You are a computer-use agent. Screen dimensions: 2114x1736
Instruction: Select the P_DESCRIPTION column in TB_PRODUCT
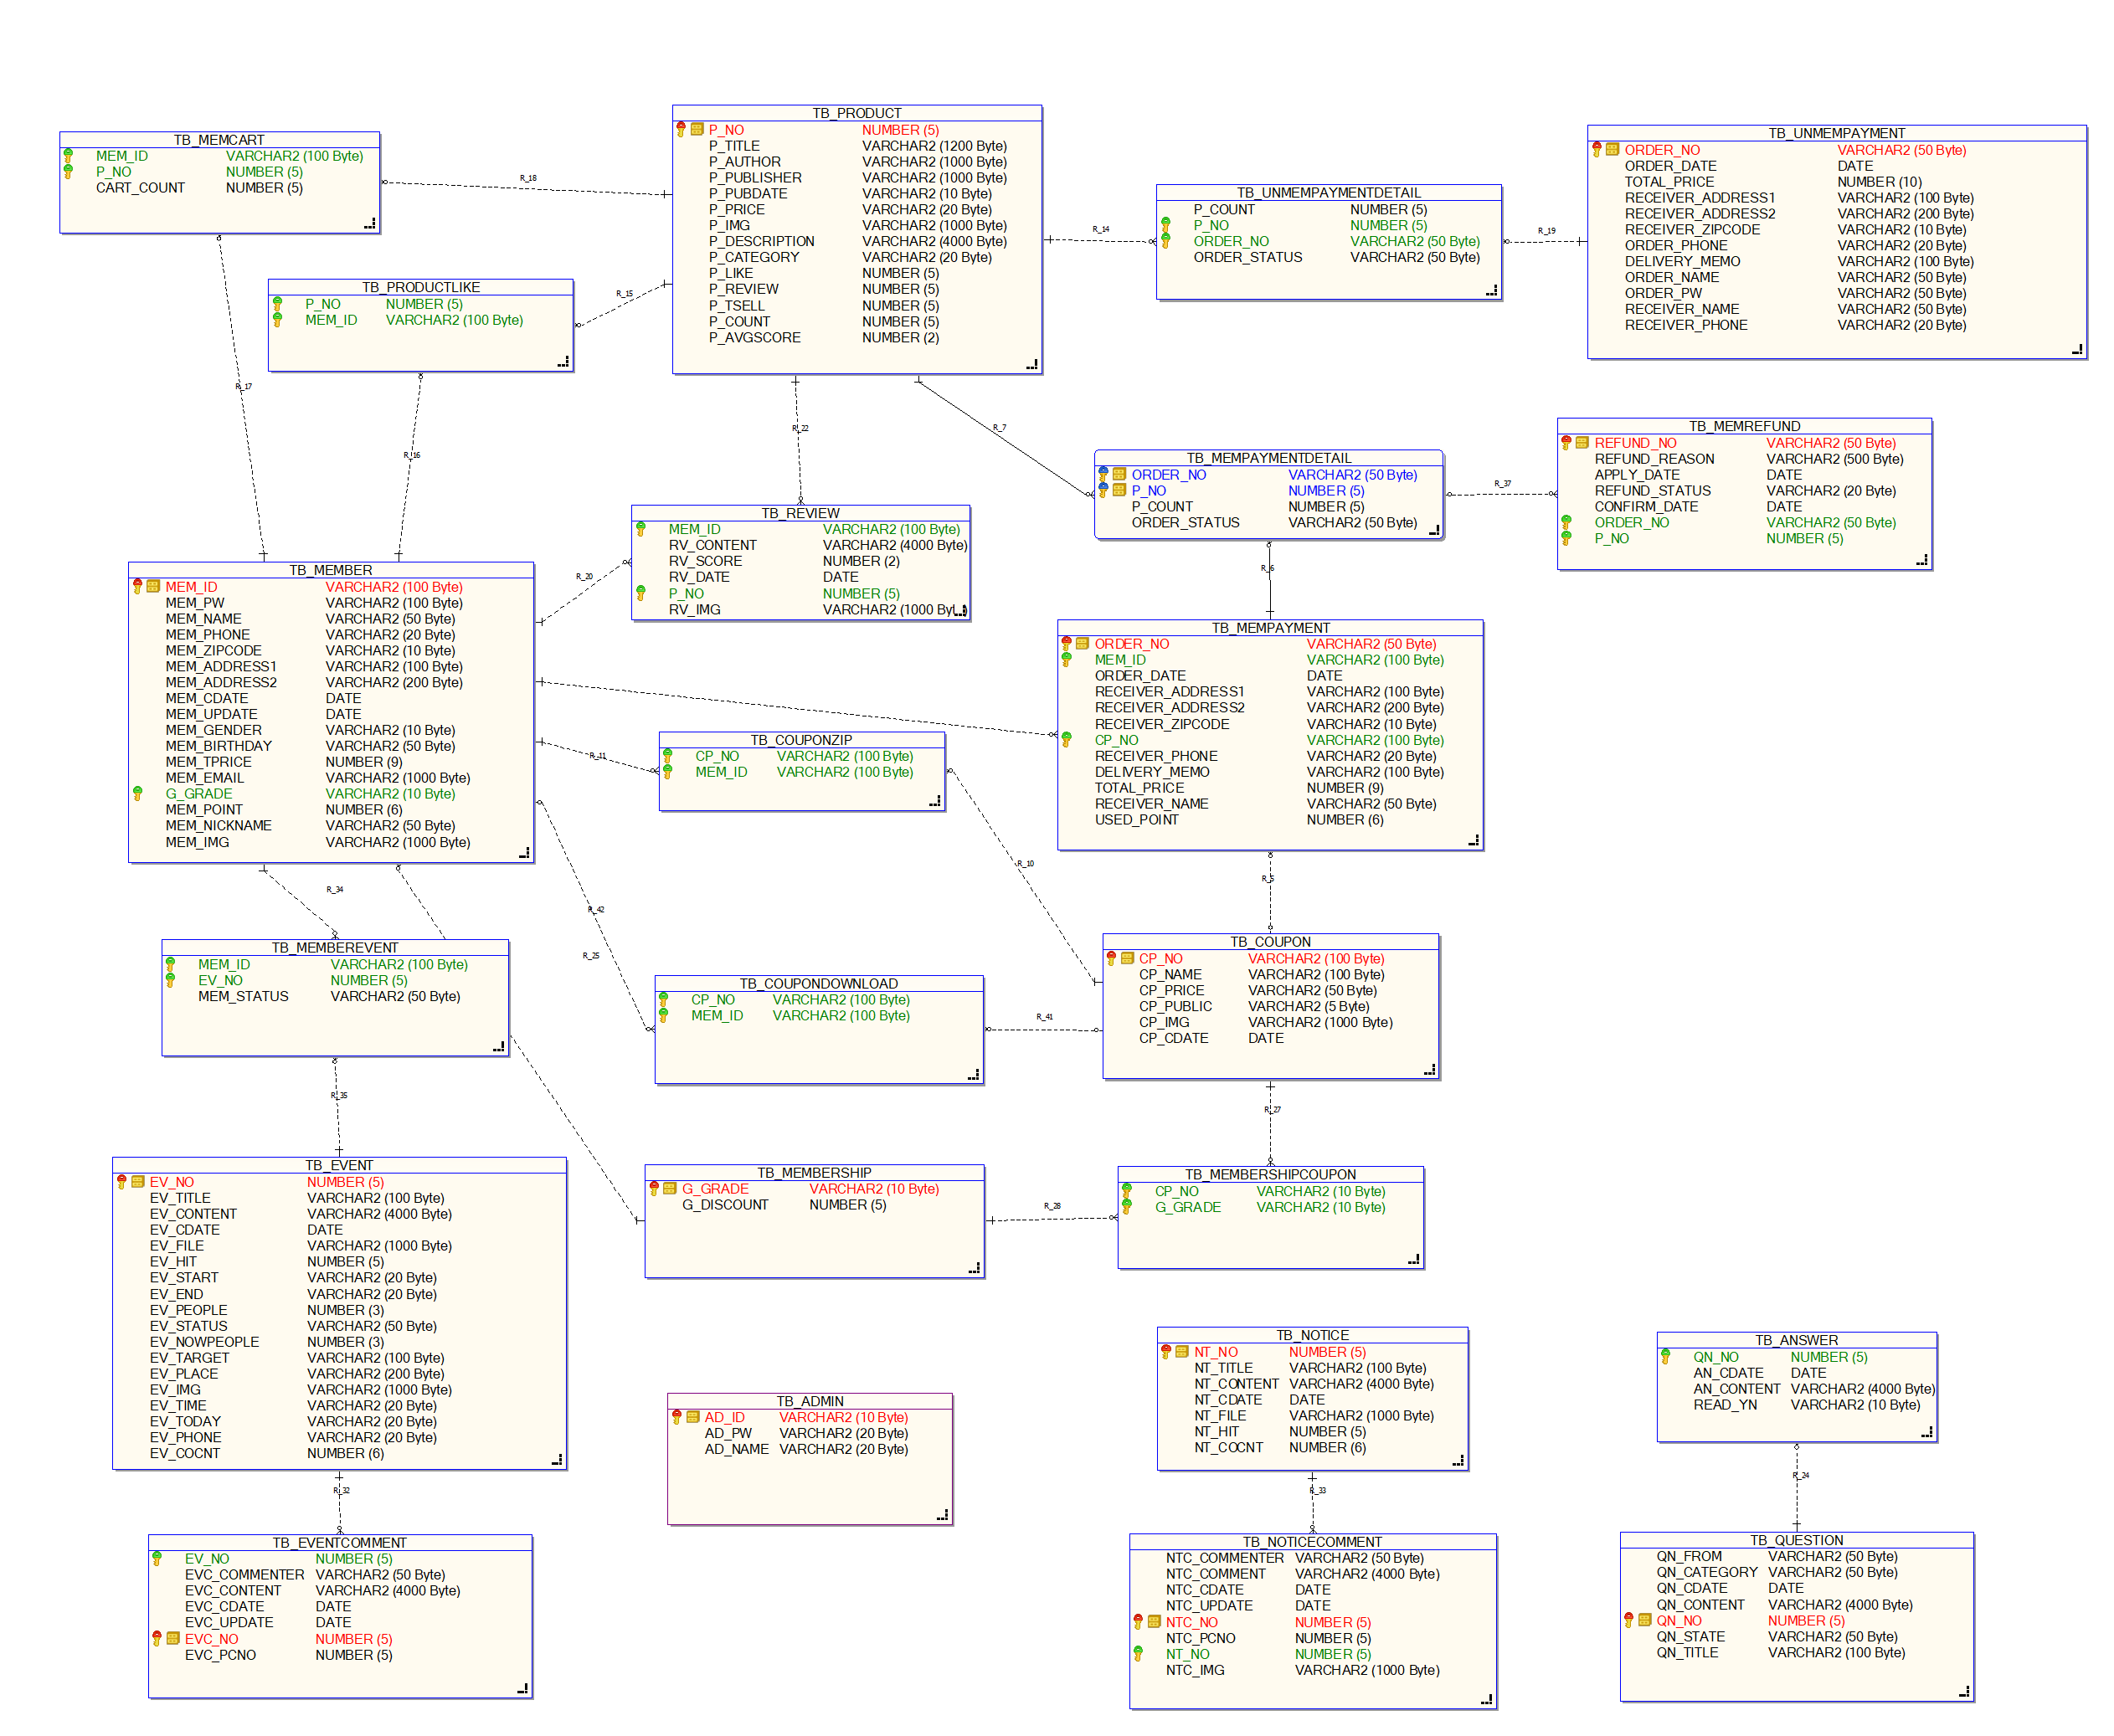(x=761, y=241)
